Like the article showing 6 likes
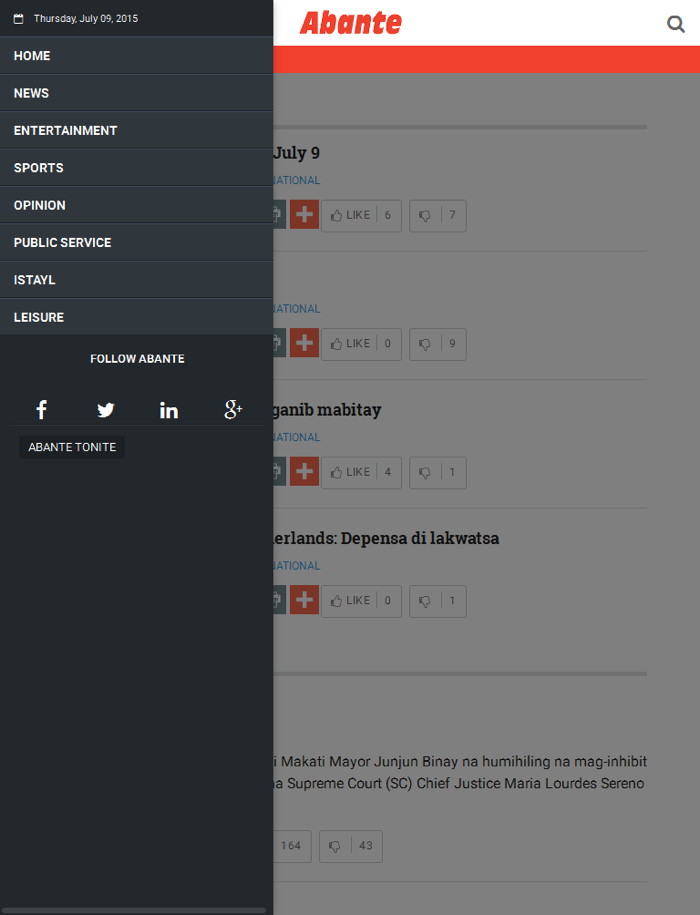 pos(361,216)
